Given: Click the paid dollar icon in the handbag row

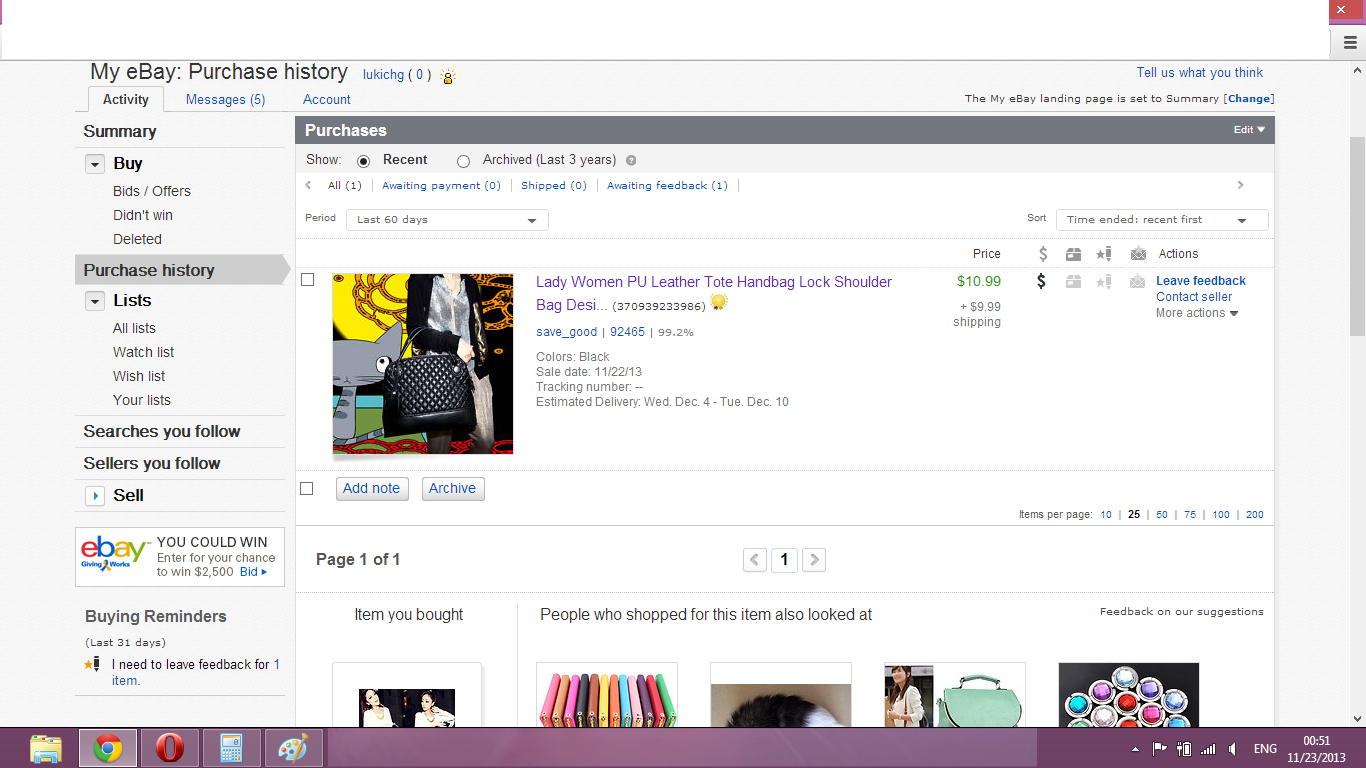Looking at the screenshot, I should (x=1041, y=282).
